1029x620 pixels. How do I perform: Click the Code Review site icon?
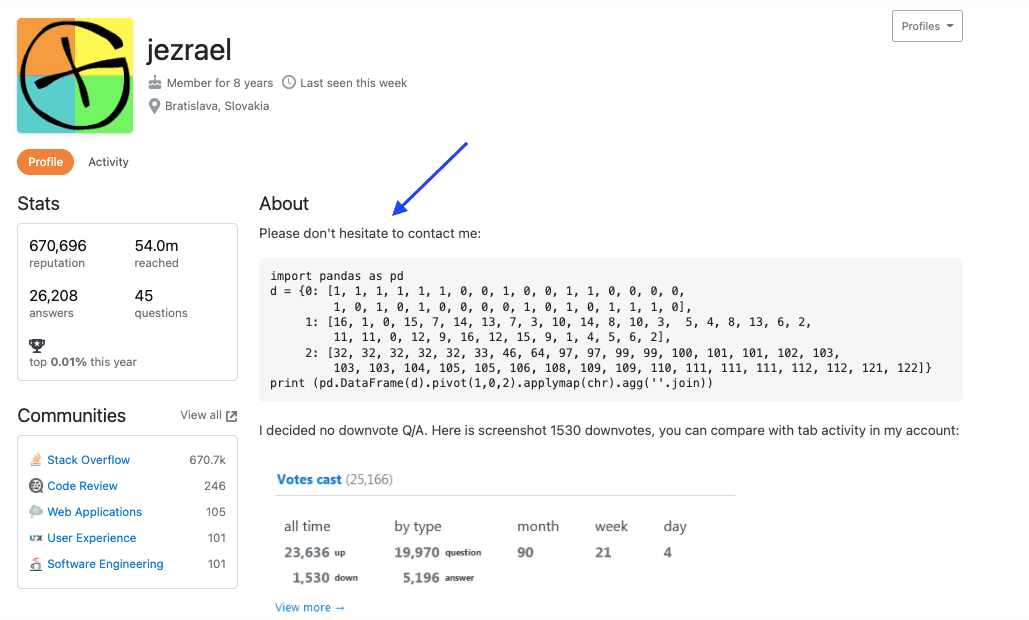[37, 486]
